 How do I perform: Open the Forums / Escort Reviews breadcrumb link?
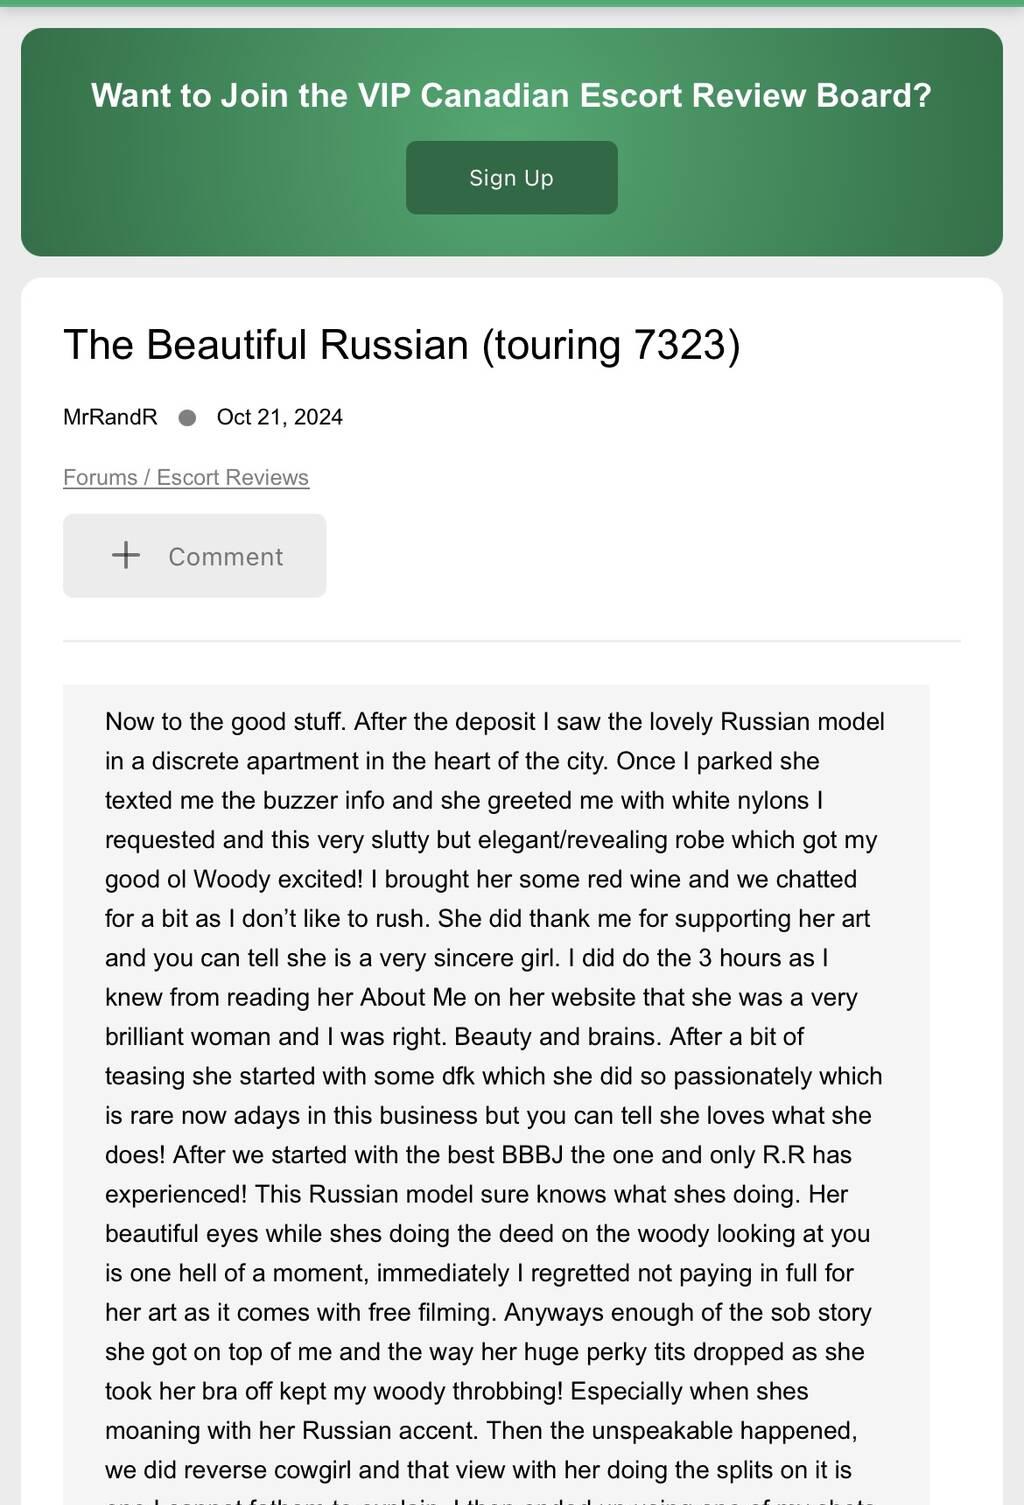pyautogui.click(x=186, y=477)
